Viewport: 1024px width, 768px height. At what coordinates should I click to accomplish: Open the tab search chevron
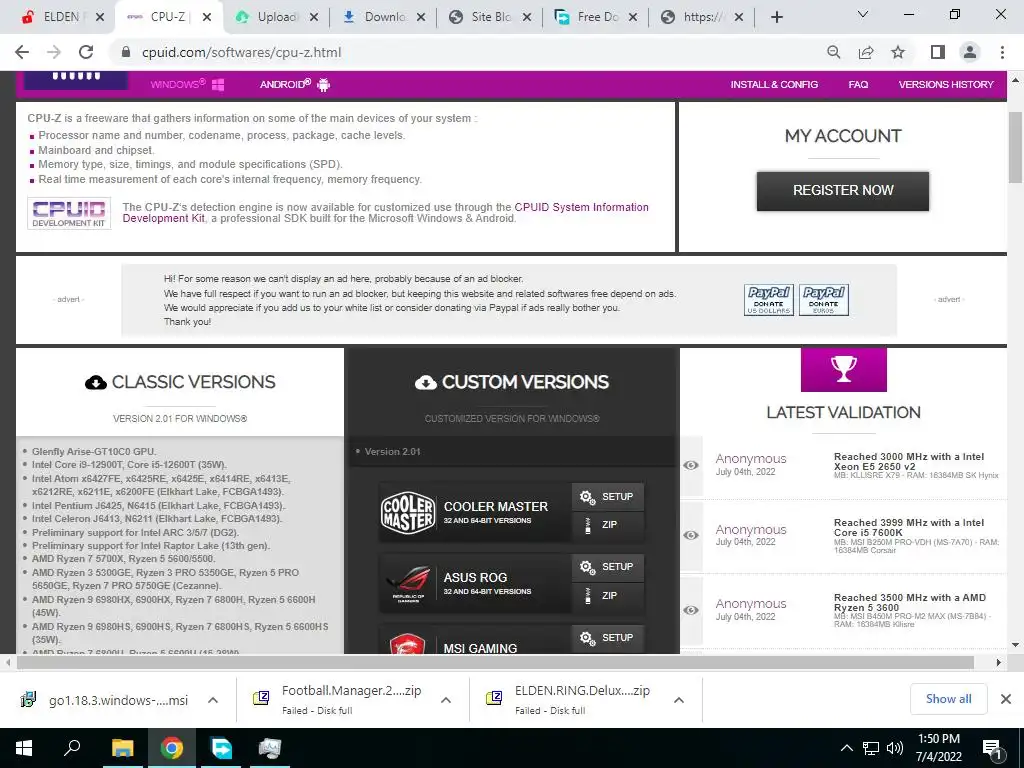863,14
